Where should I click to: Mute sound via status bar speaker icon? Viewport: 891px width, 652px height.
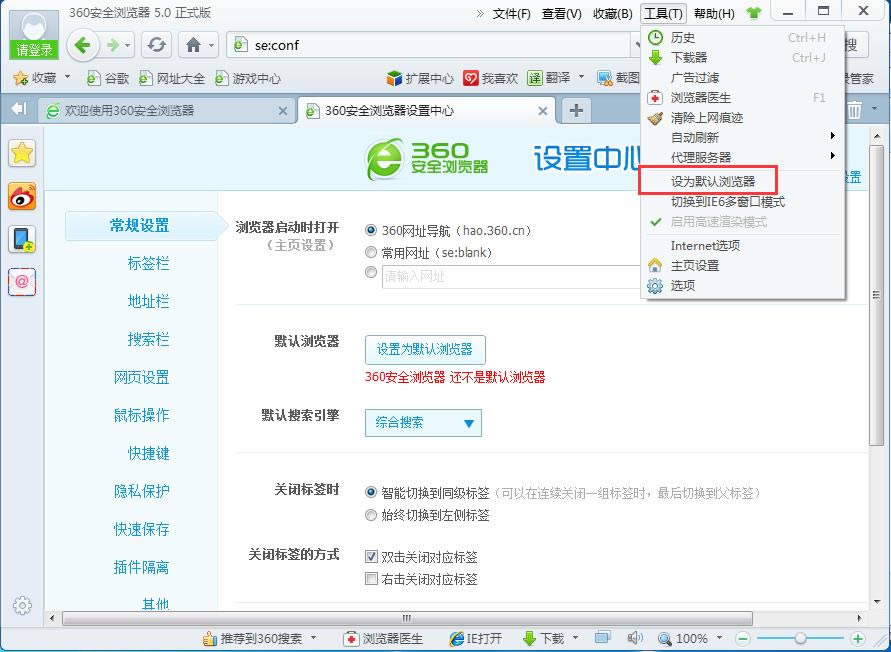[632, 638]
